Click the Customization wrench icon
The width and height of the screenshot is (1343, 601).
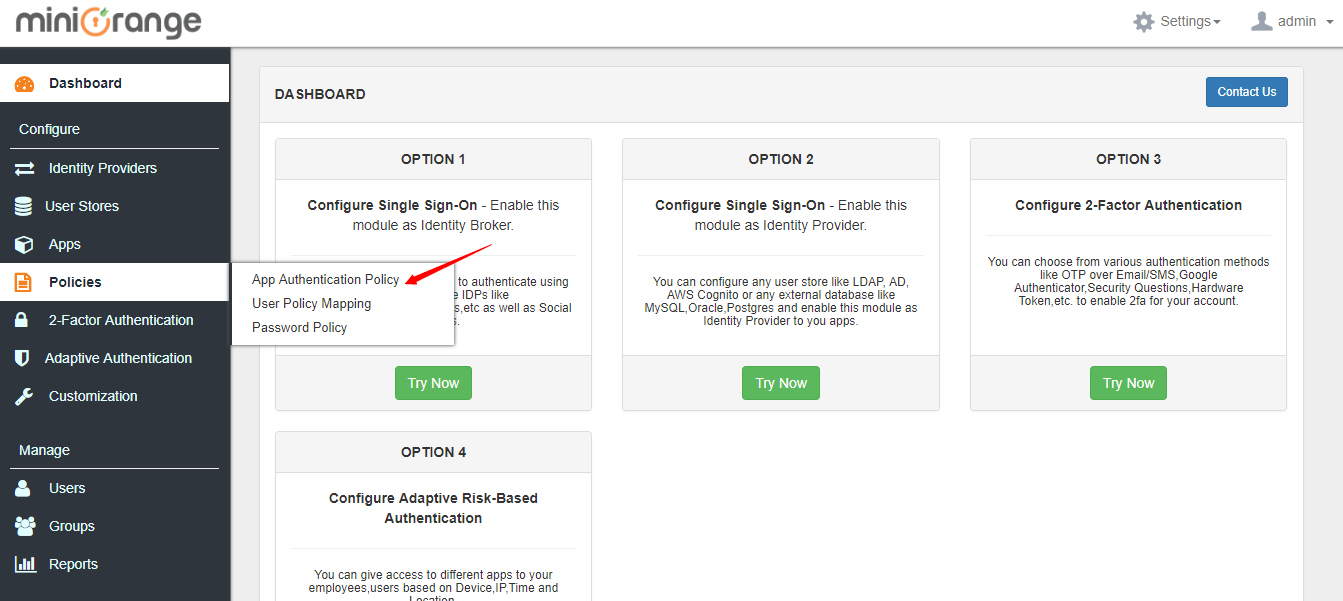click(24, 397)
